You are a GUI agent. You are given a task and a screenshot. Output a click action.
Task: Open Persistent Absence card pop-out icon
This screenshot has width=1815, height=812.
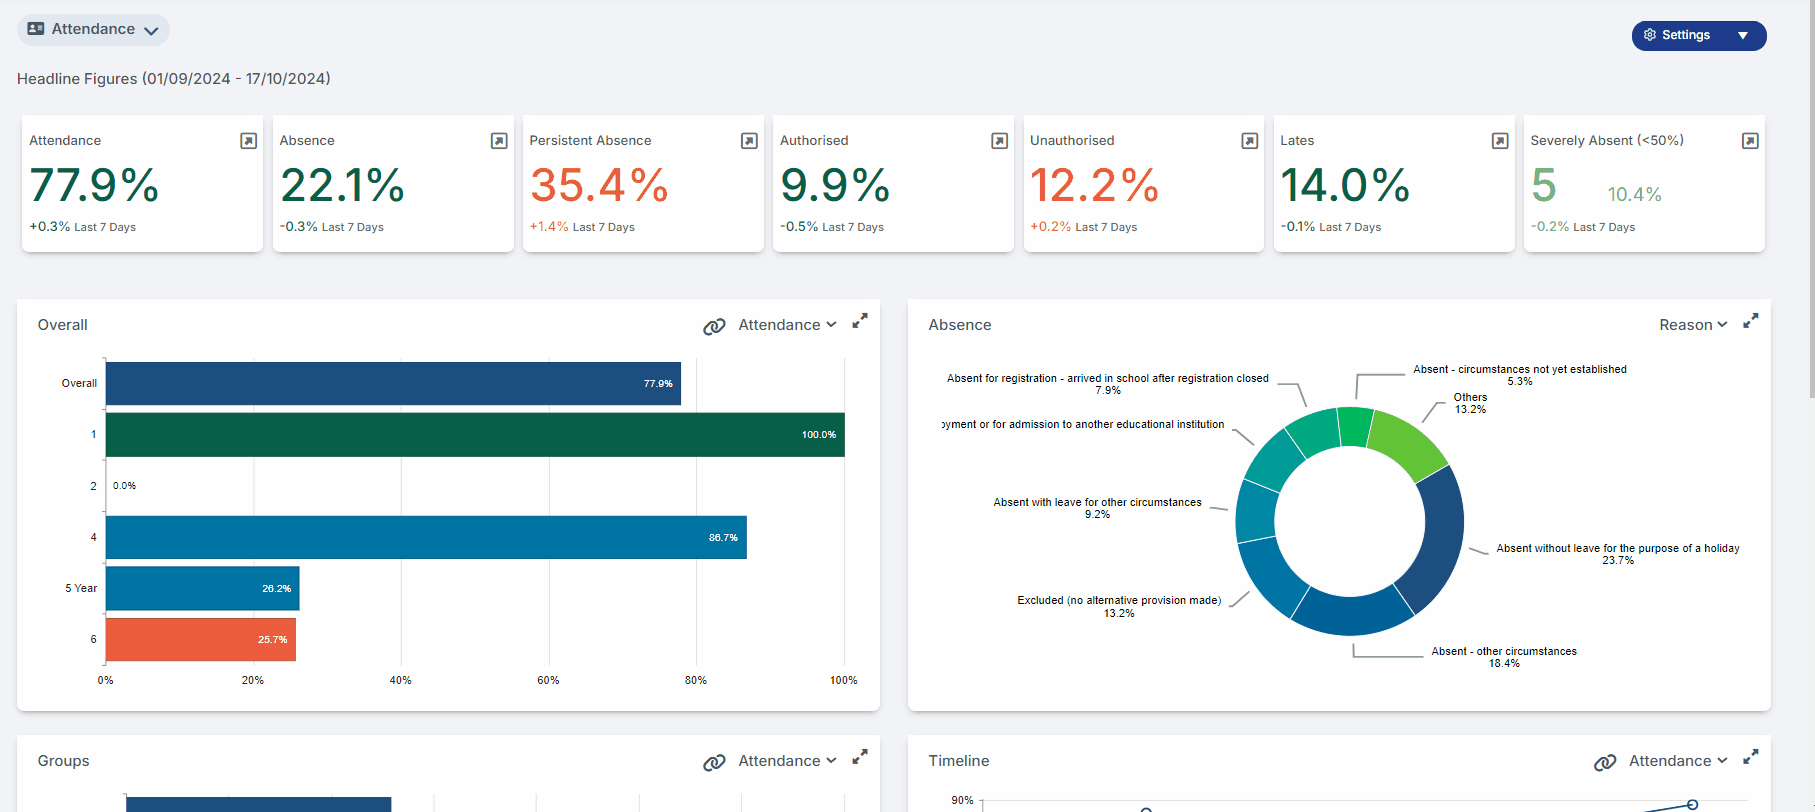pos(749,141)
